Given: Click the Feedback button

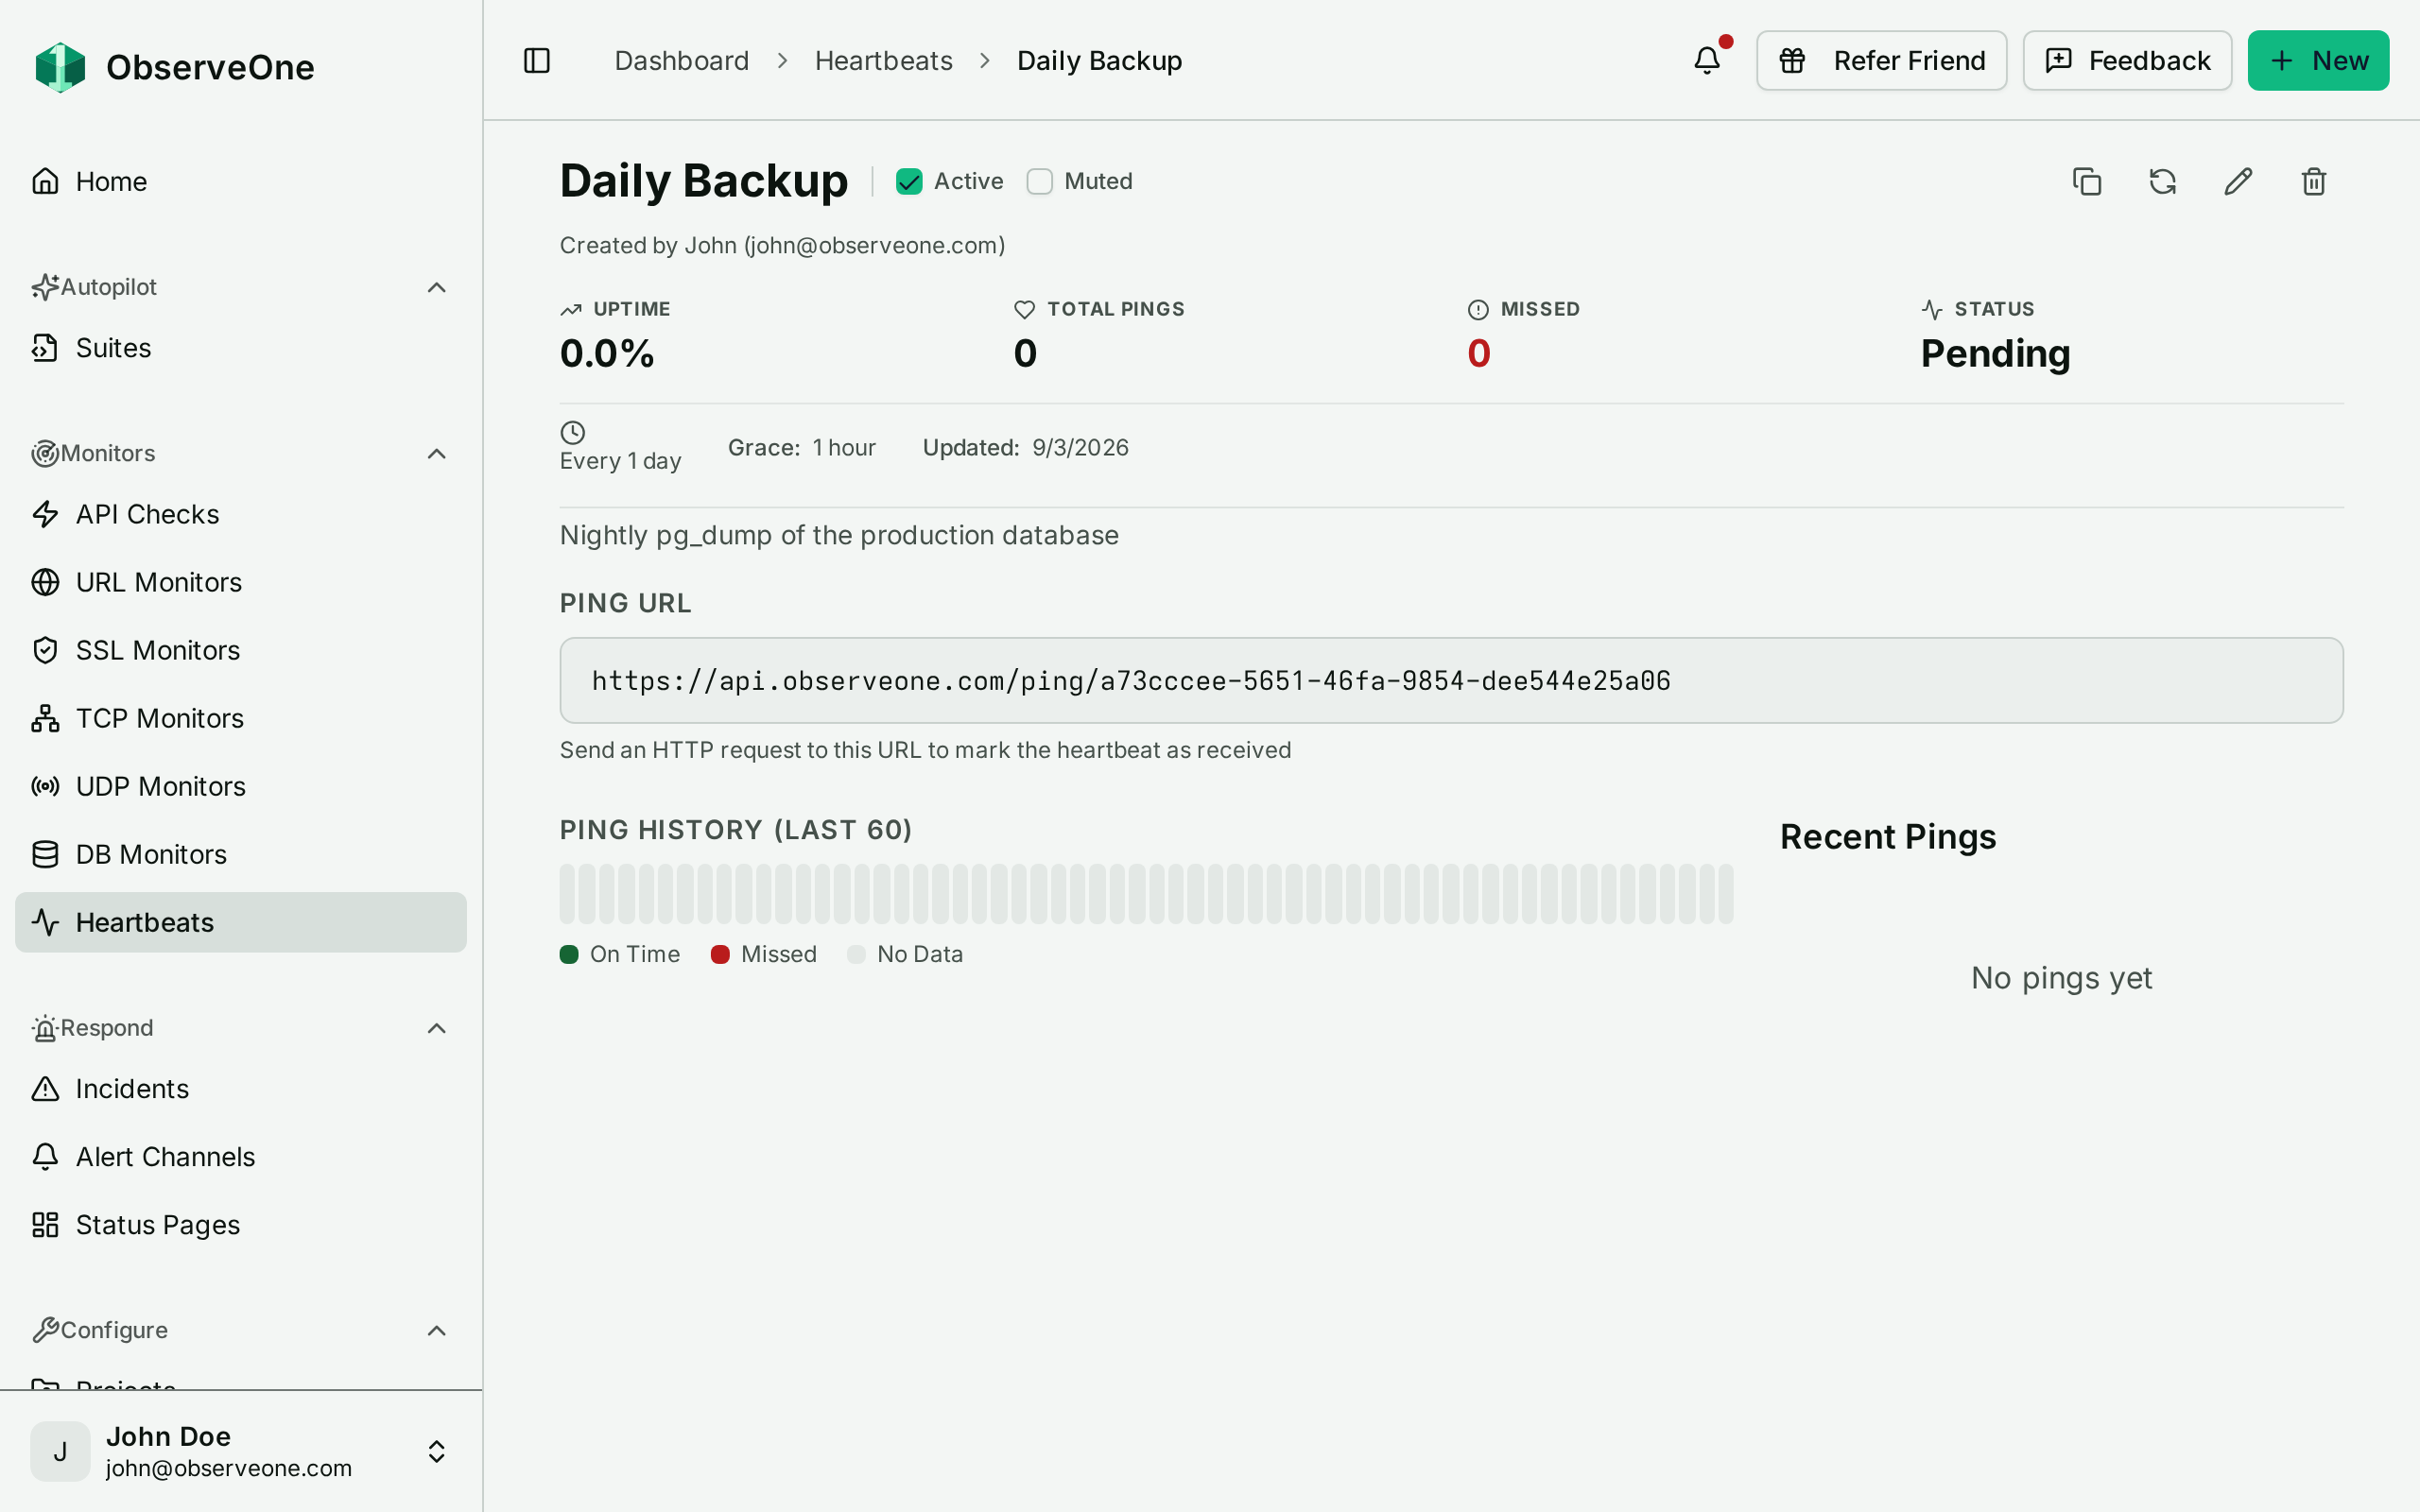Looking at the screenshot, I should 2127,61.
